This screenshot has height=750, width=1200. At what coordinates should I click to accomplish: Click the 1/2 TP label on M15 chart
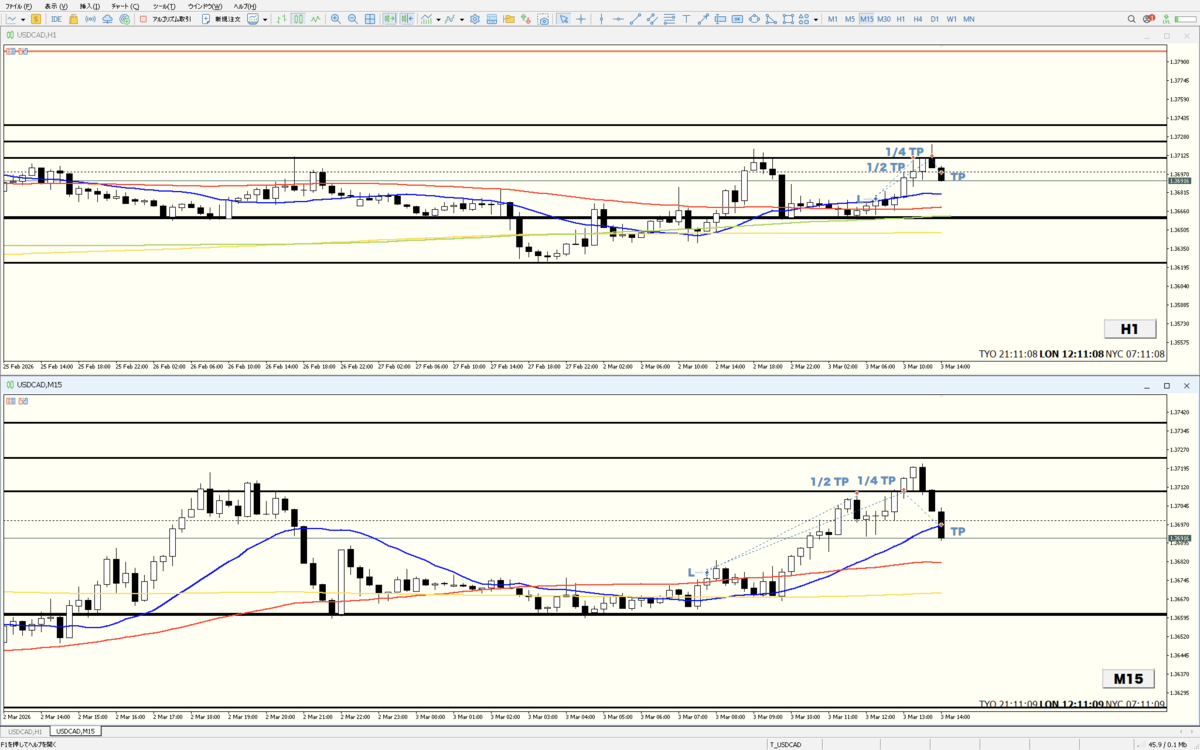point(829,482)
